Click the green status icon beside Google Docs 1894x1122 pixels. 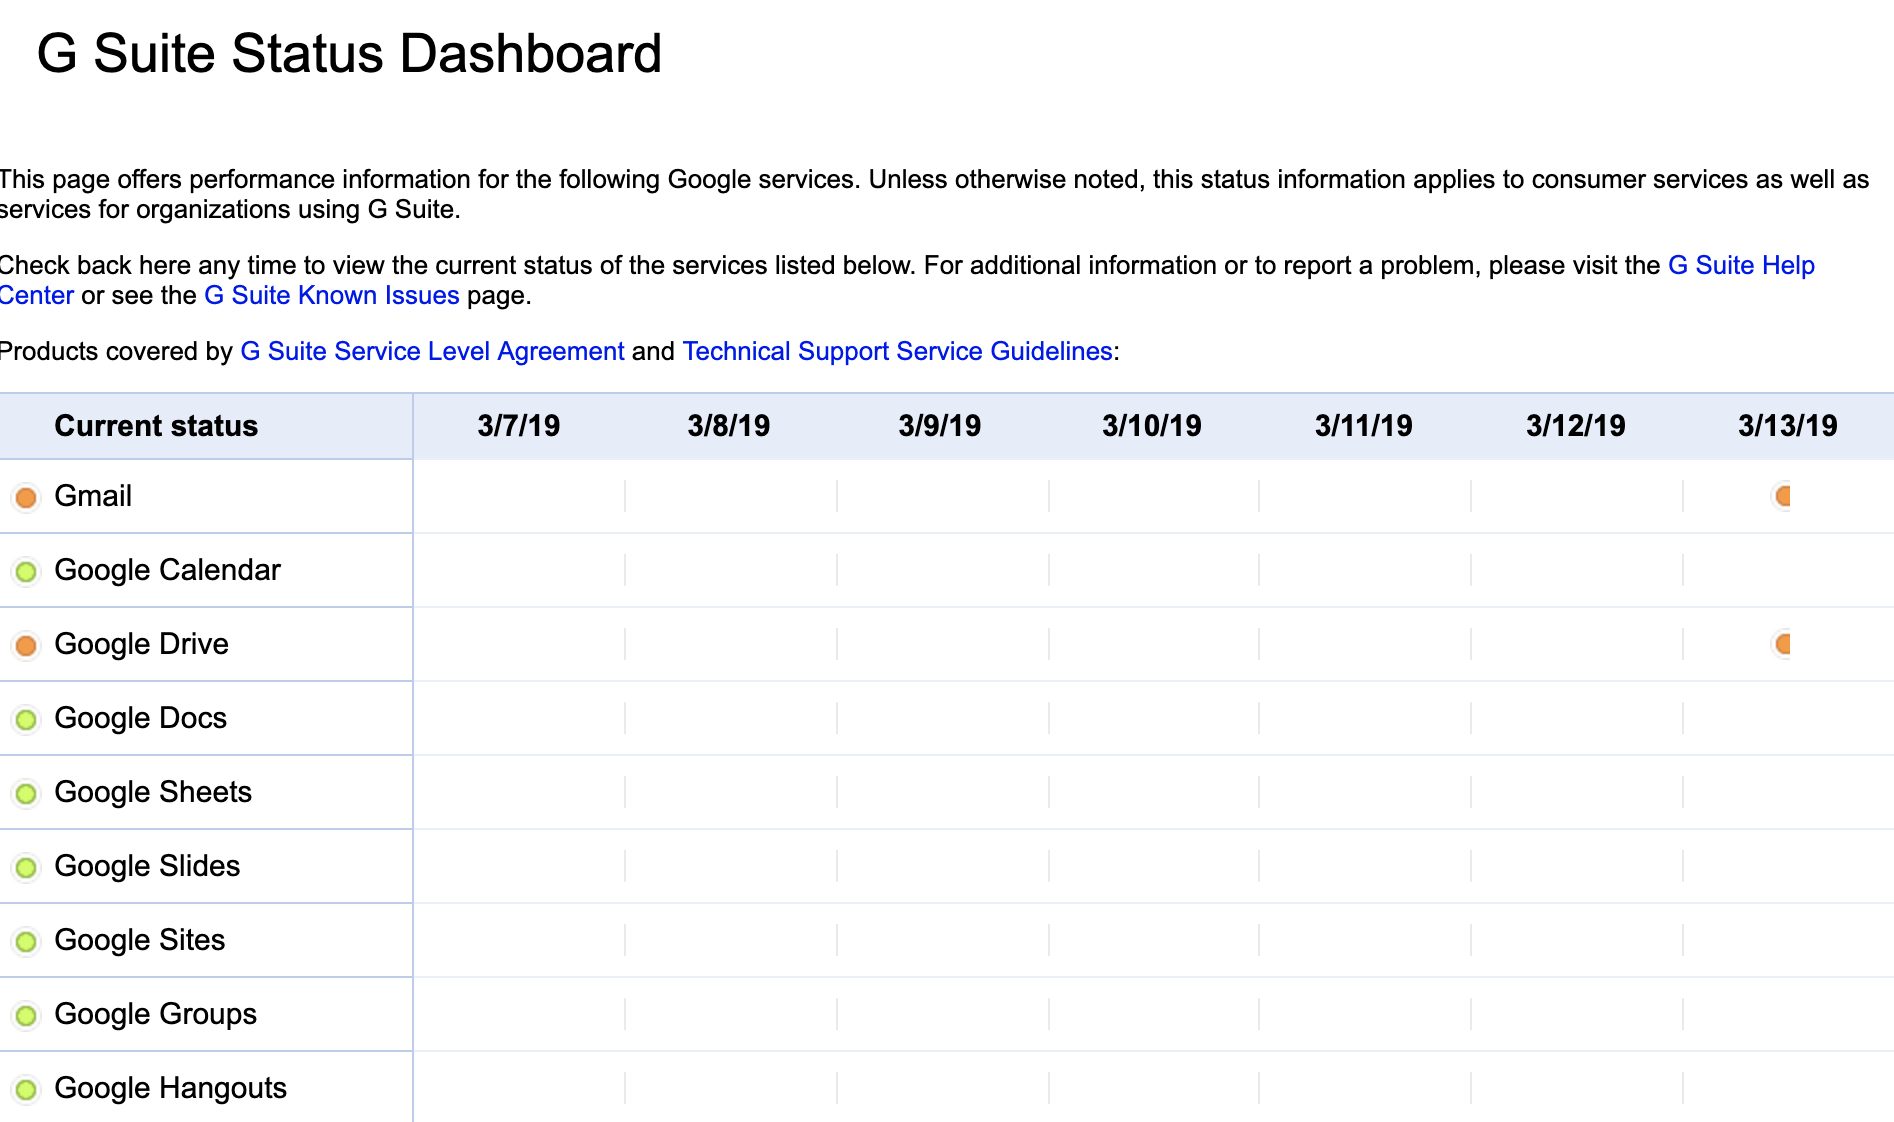(x=26, y=719)
